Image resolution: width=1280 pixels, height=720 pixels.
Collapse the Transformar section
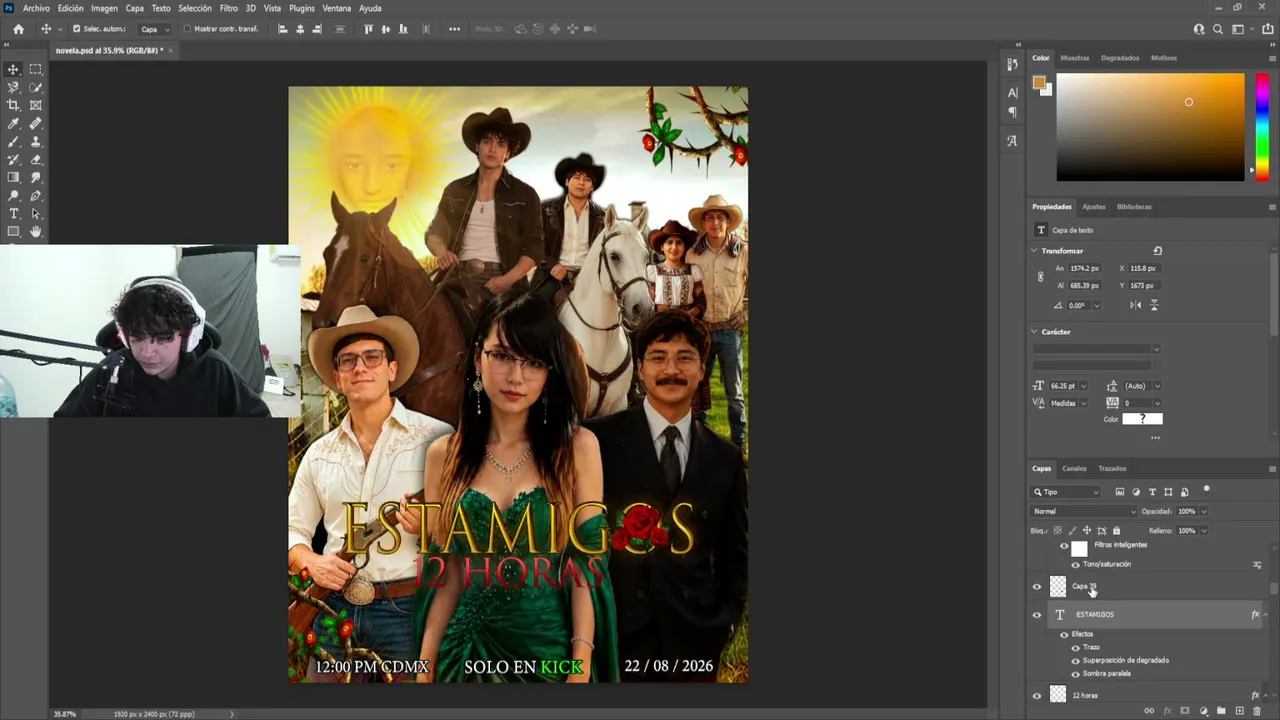(1035, 251)
